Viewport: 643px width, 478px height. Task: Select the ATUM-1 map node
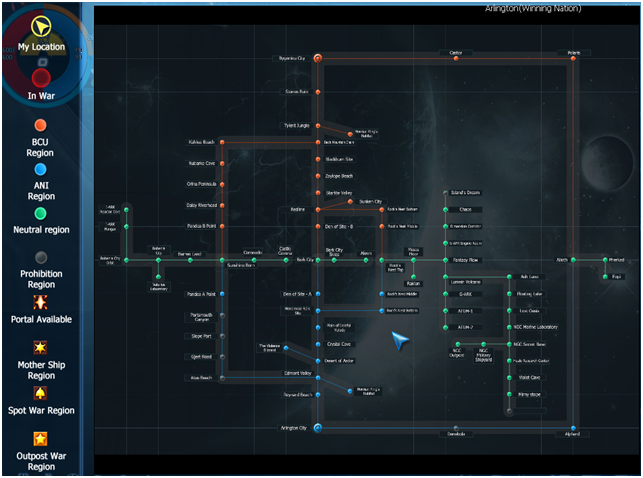click(x=445, y=311)
